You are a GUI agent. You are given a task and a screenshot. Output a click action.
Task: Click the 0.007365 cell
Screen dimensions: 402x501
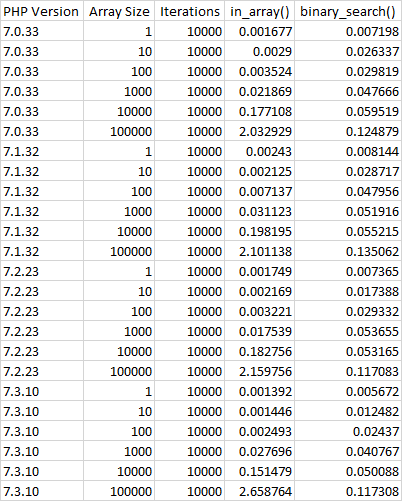point(348,271)
